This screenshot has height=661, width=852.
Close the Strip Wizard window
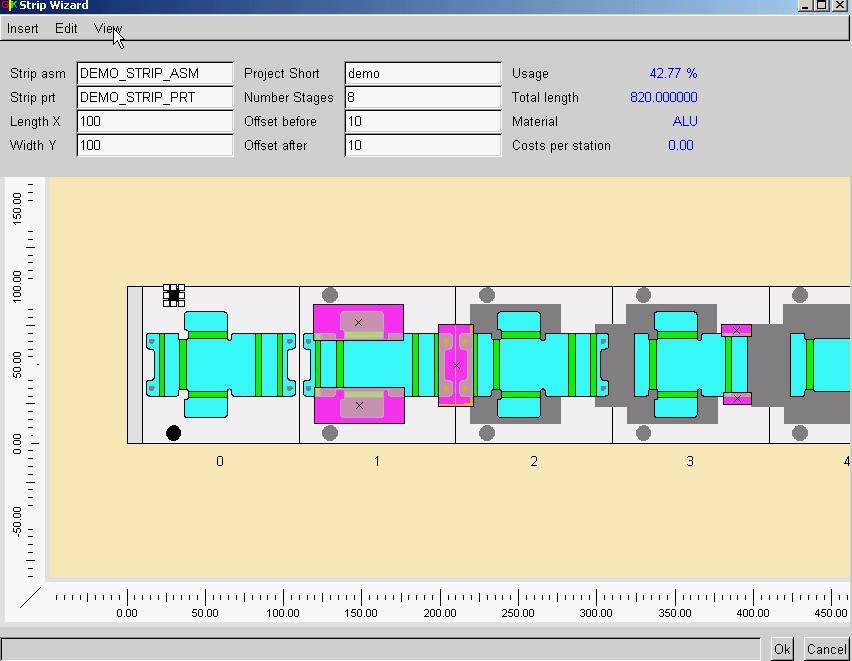click(x=840, y=5)
